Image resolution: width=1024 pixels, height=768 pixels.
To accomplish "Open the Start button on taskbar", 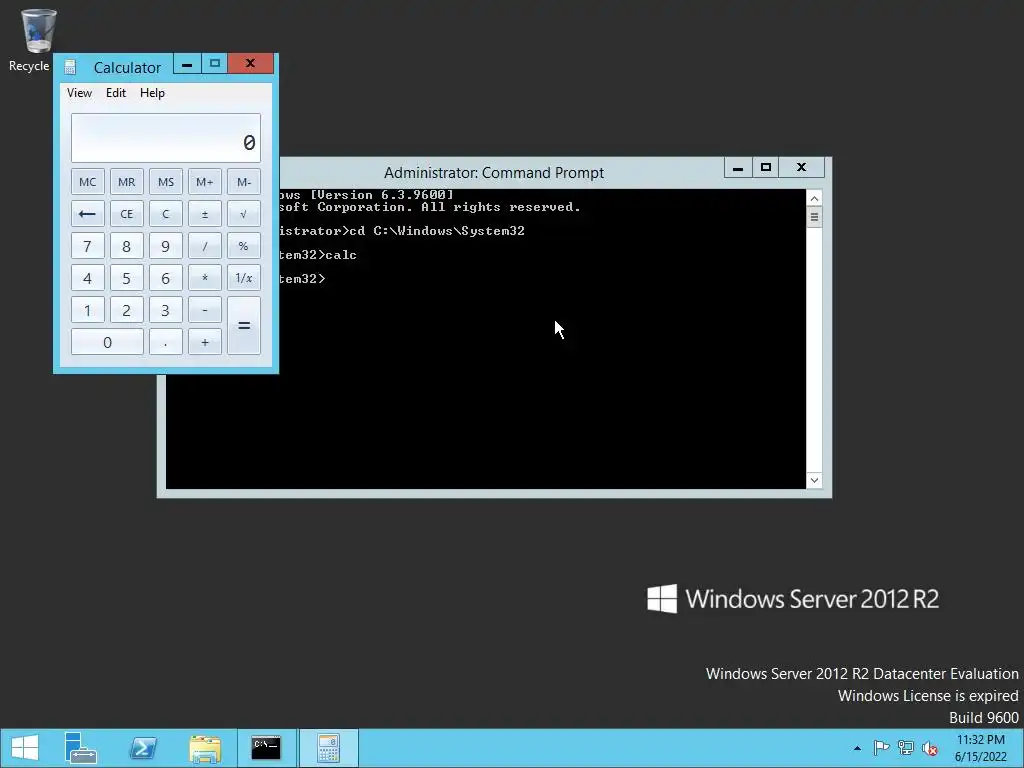I will [x=25, y=748].
